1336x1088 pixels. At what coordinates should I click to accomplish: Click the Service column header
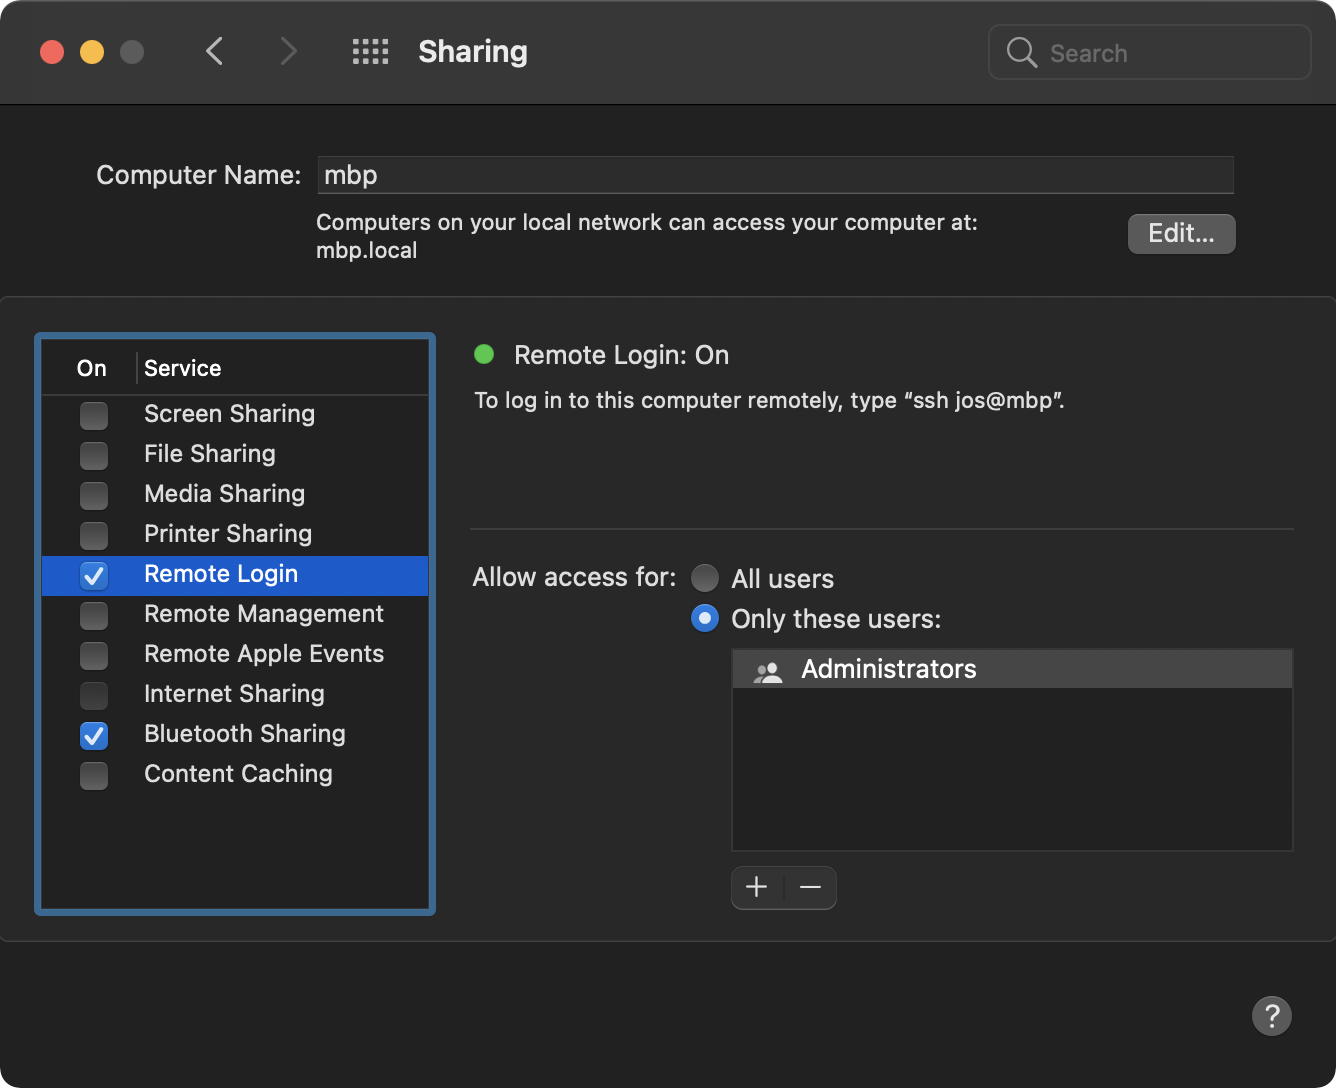point(282,368)
